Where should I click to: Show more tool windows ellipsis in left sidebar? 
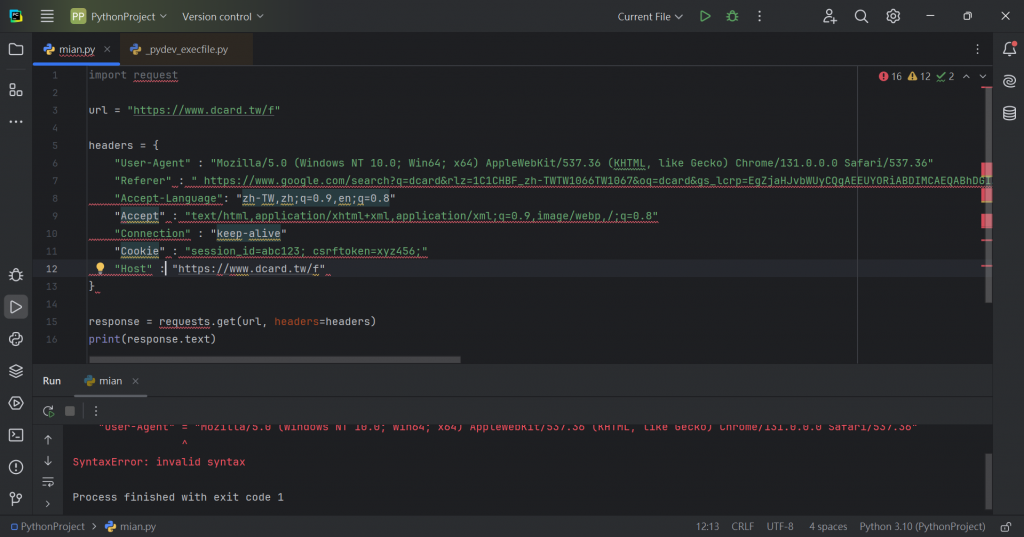point(16,122)
